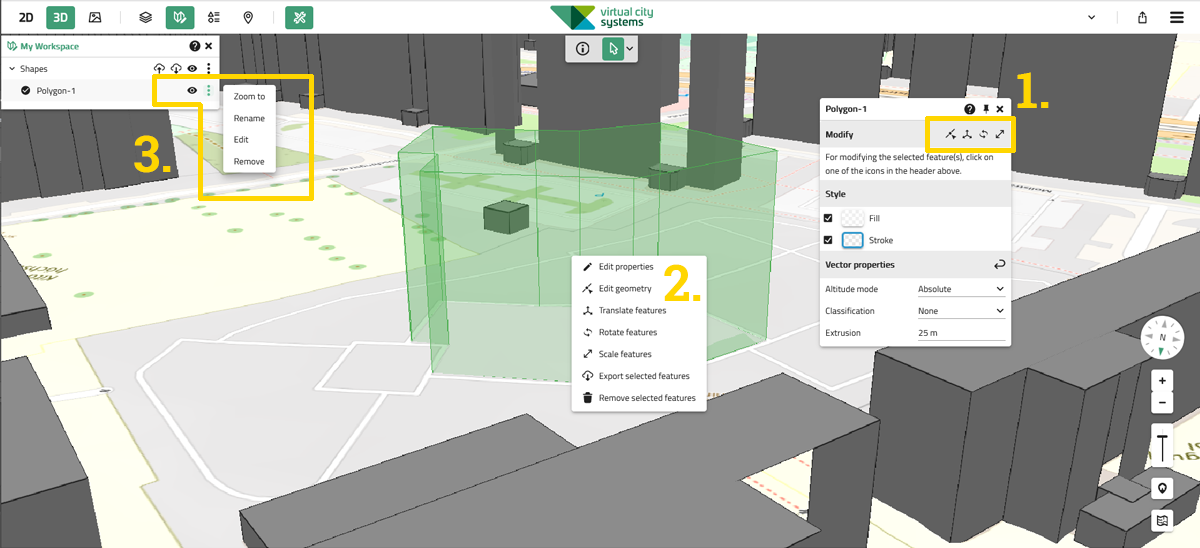Switch to 2D map view
The width and height of the screenshot is (1200, 548).
(26, 17)
